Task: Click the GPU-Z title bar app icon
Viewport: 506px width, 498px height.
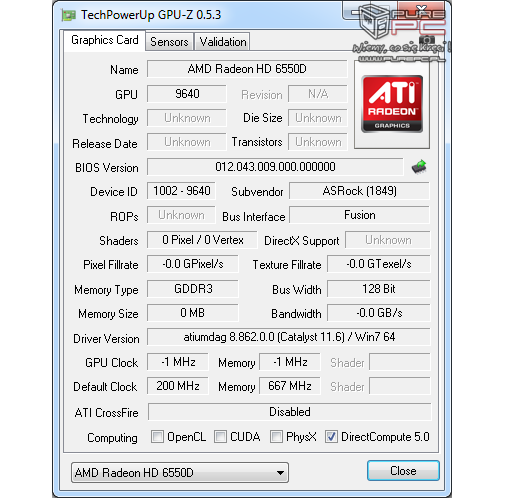Action: coord(69,15)
